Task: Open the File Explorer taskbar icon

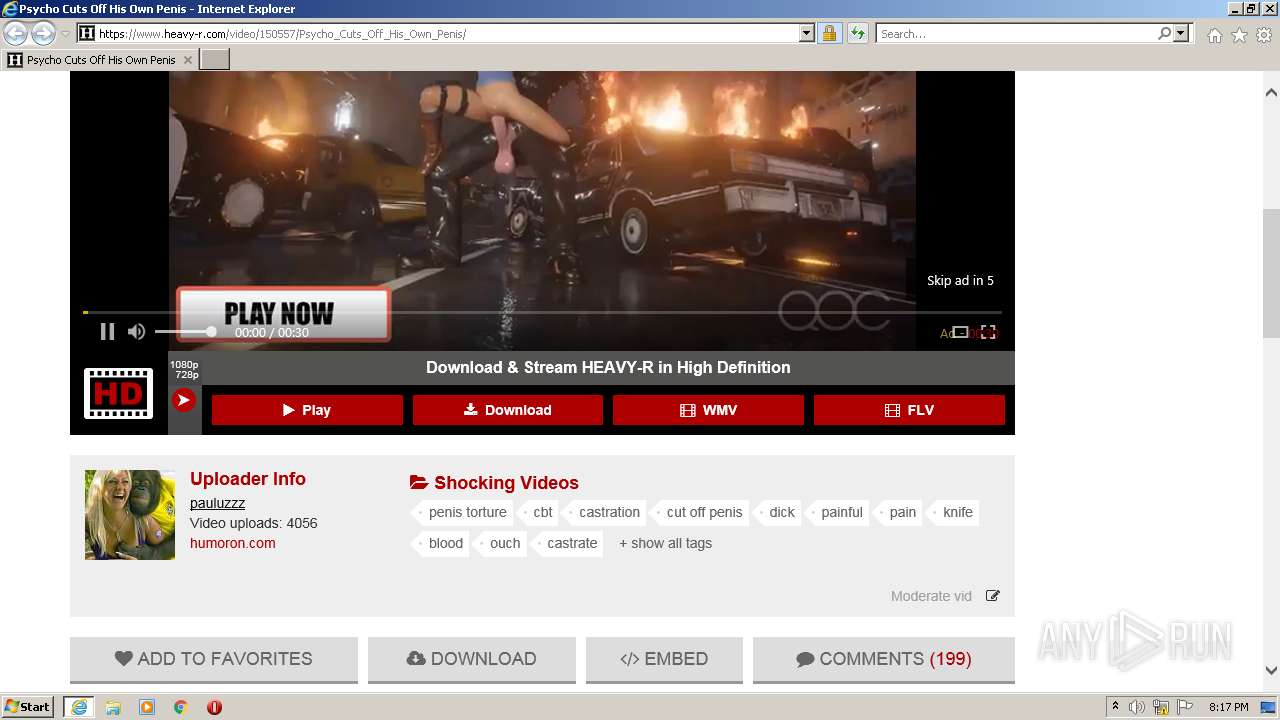Action: point(113,707)
